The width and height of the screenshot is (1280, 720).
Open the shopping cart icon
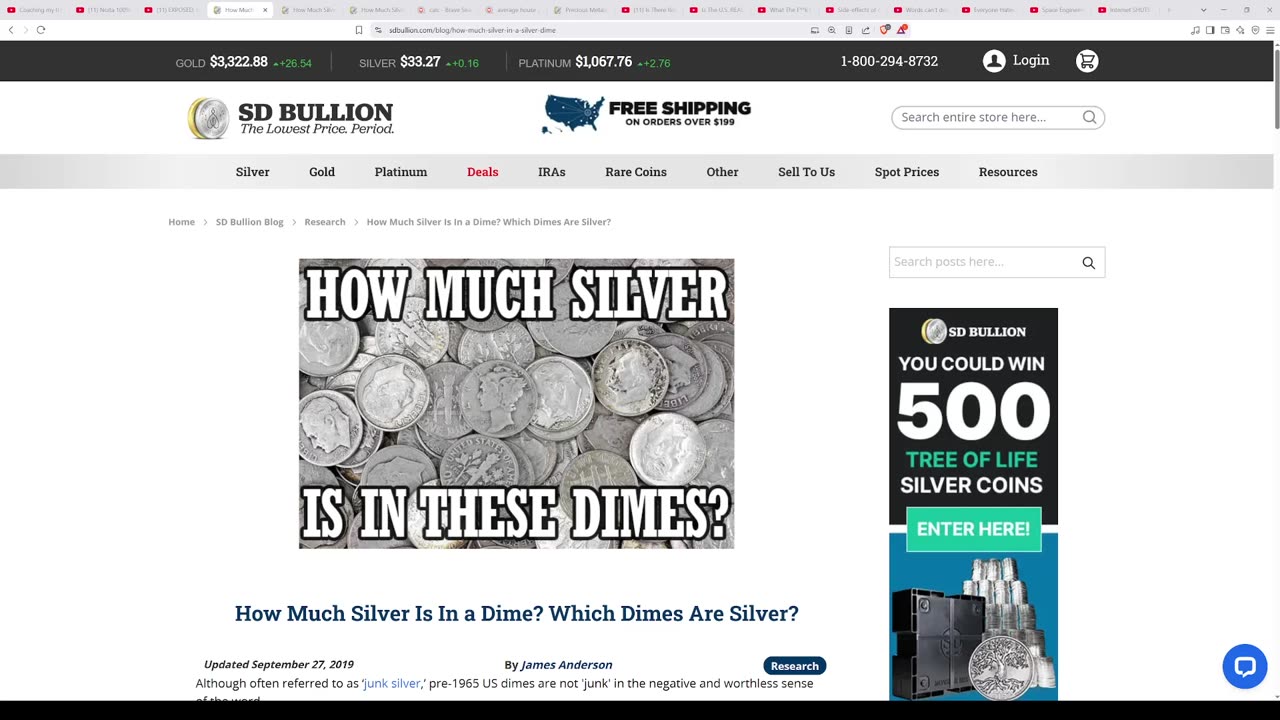1087,61
